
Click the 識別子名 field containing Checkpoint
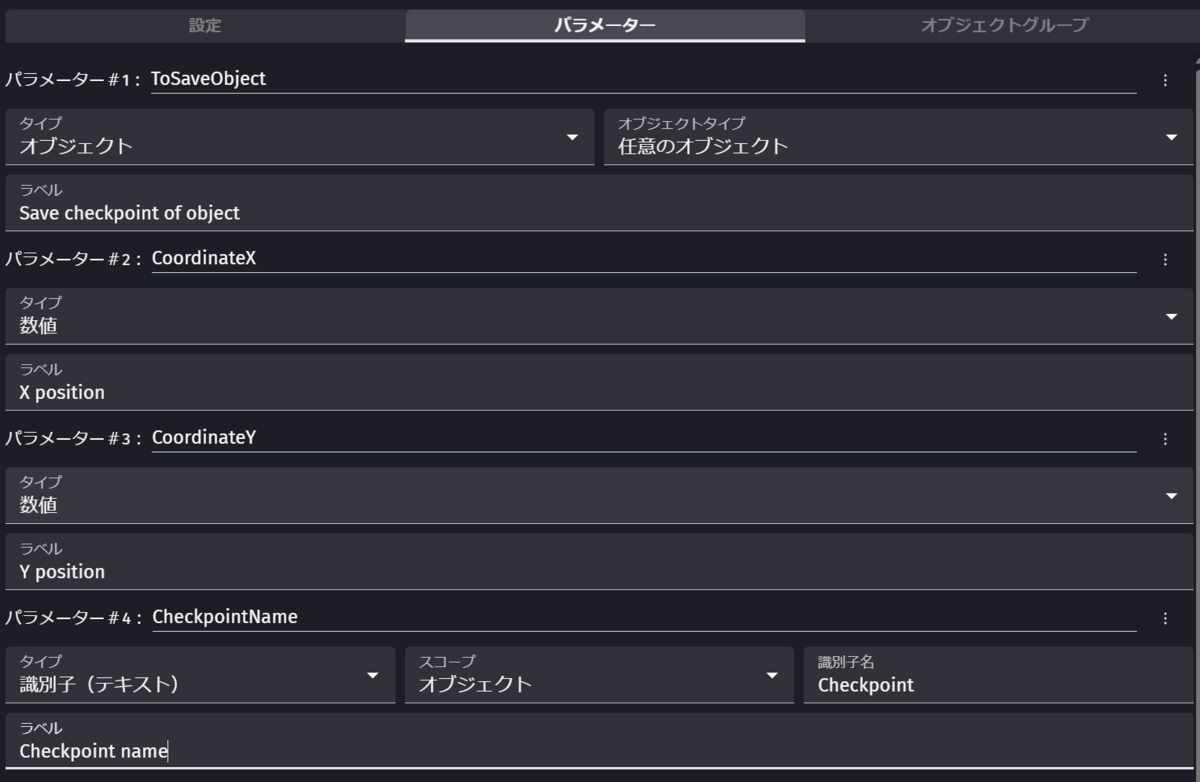coord(999,675)
